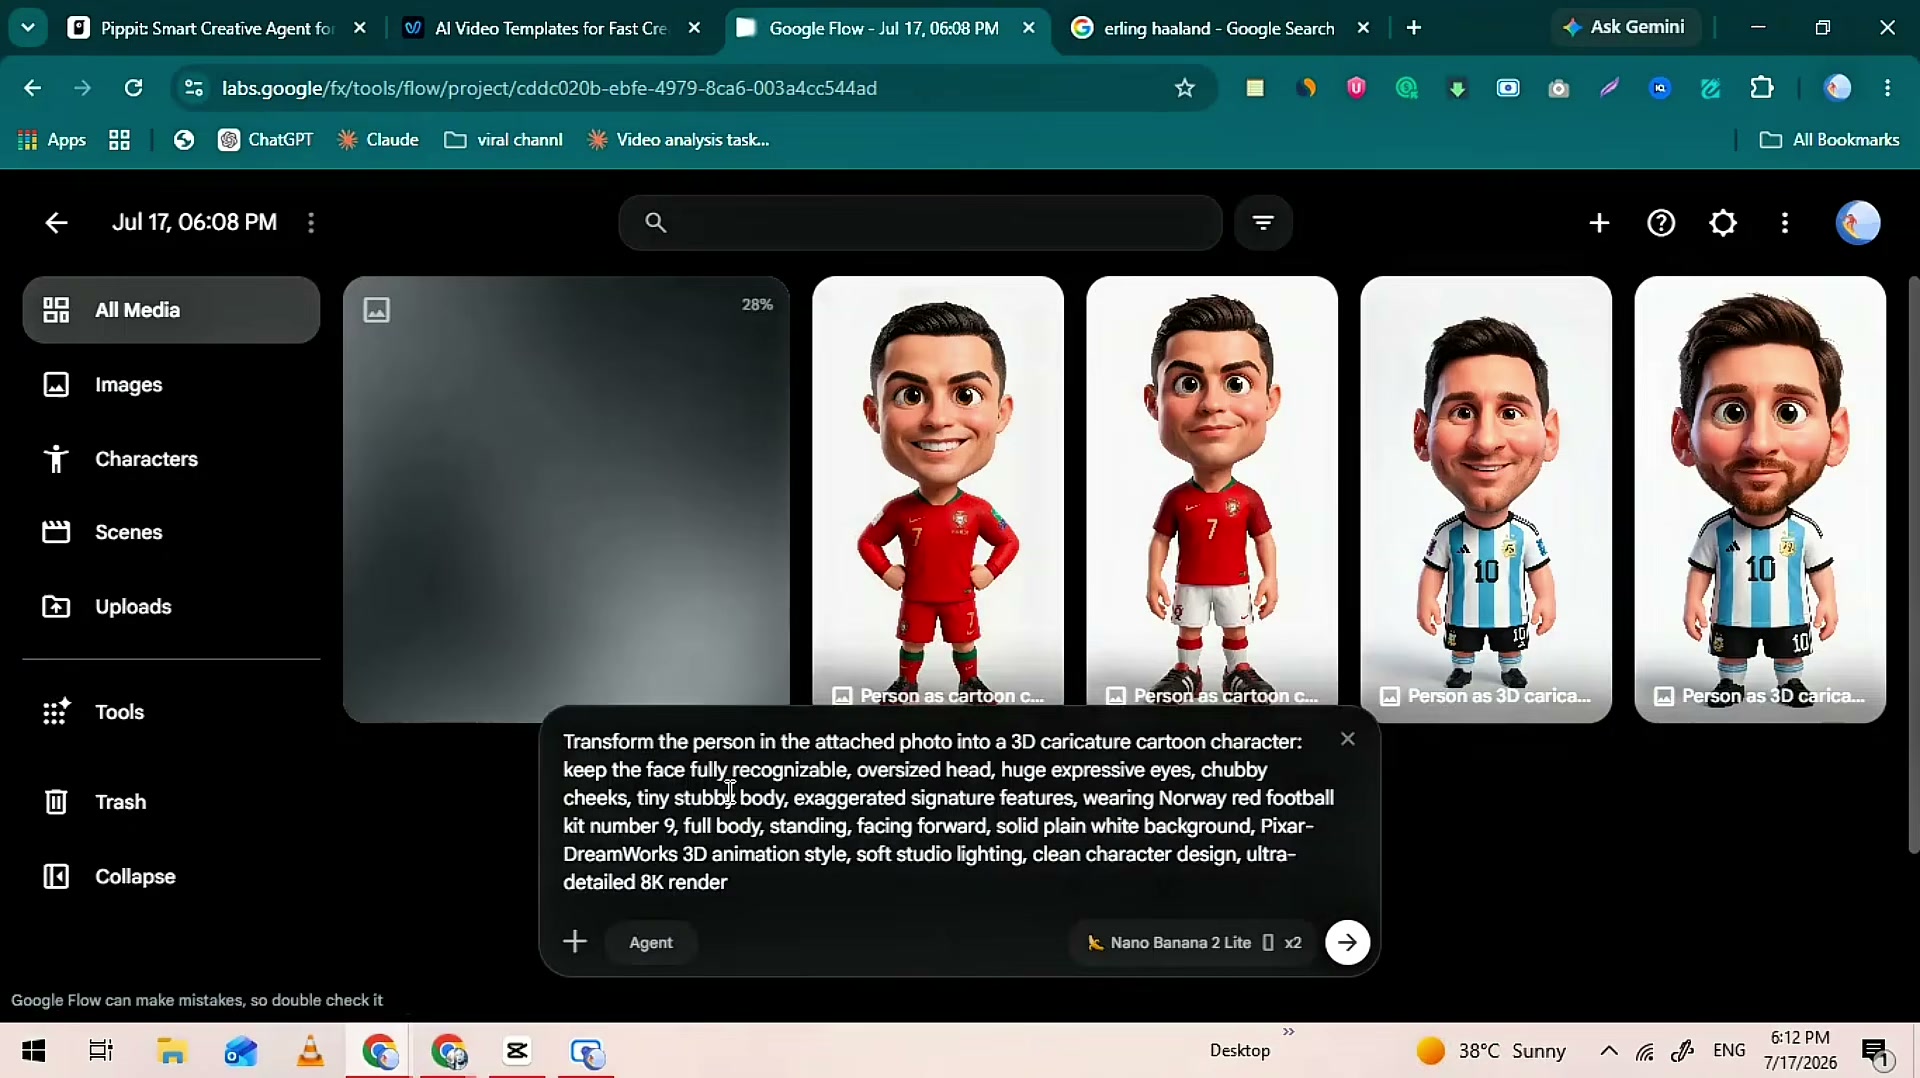The height and width of the screenshot is (1078, 1920).
Task: Open the tab search dropdown arrow
Action: click(x=28, y=28)
